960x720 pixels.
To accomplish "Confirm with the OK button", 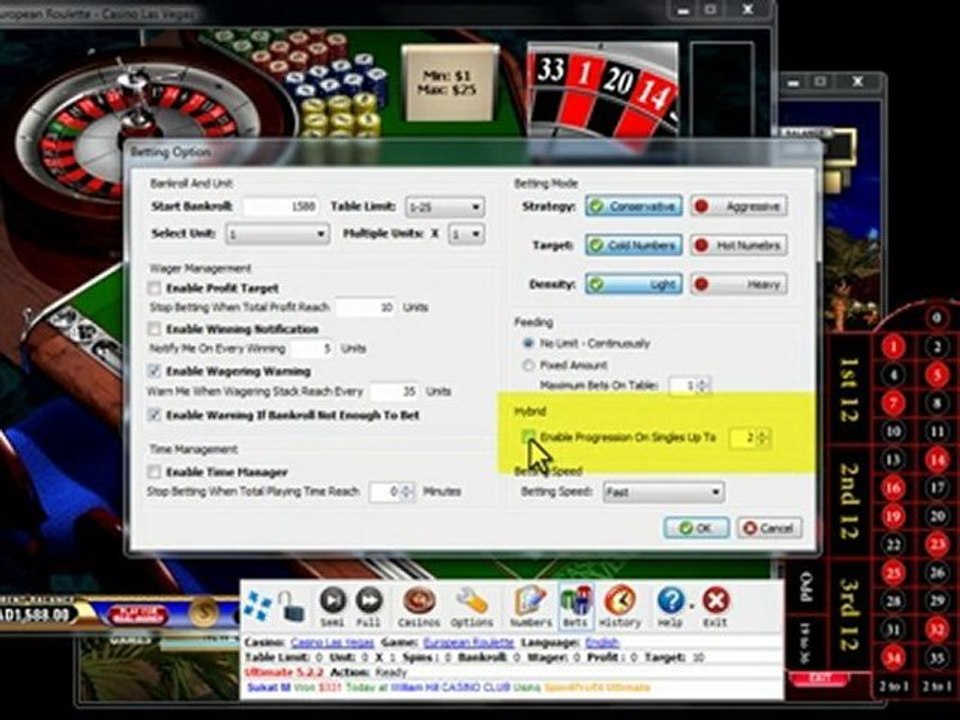I will 696,528.
